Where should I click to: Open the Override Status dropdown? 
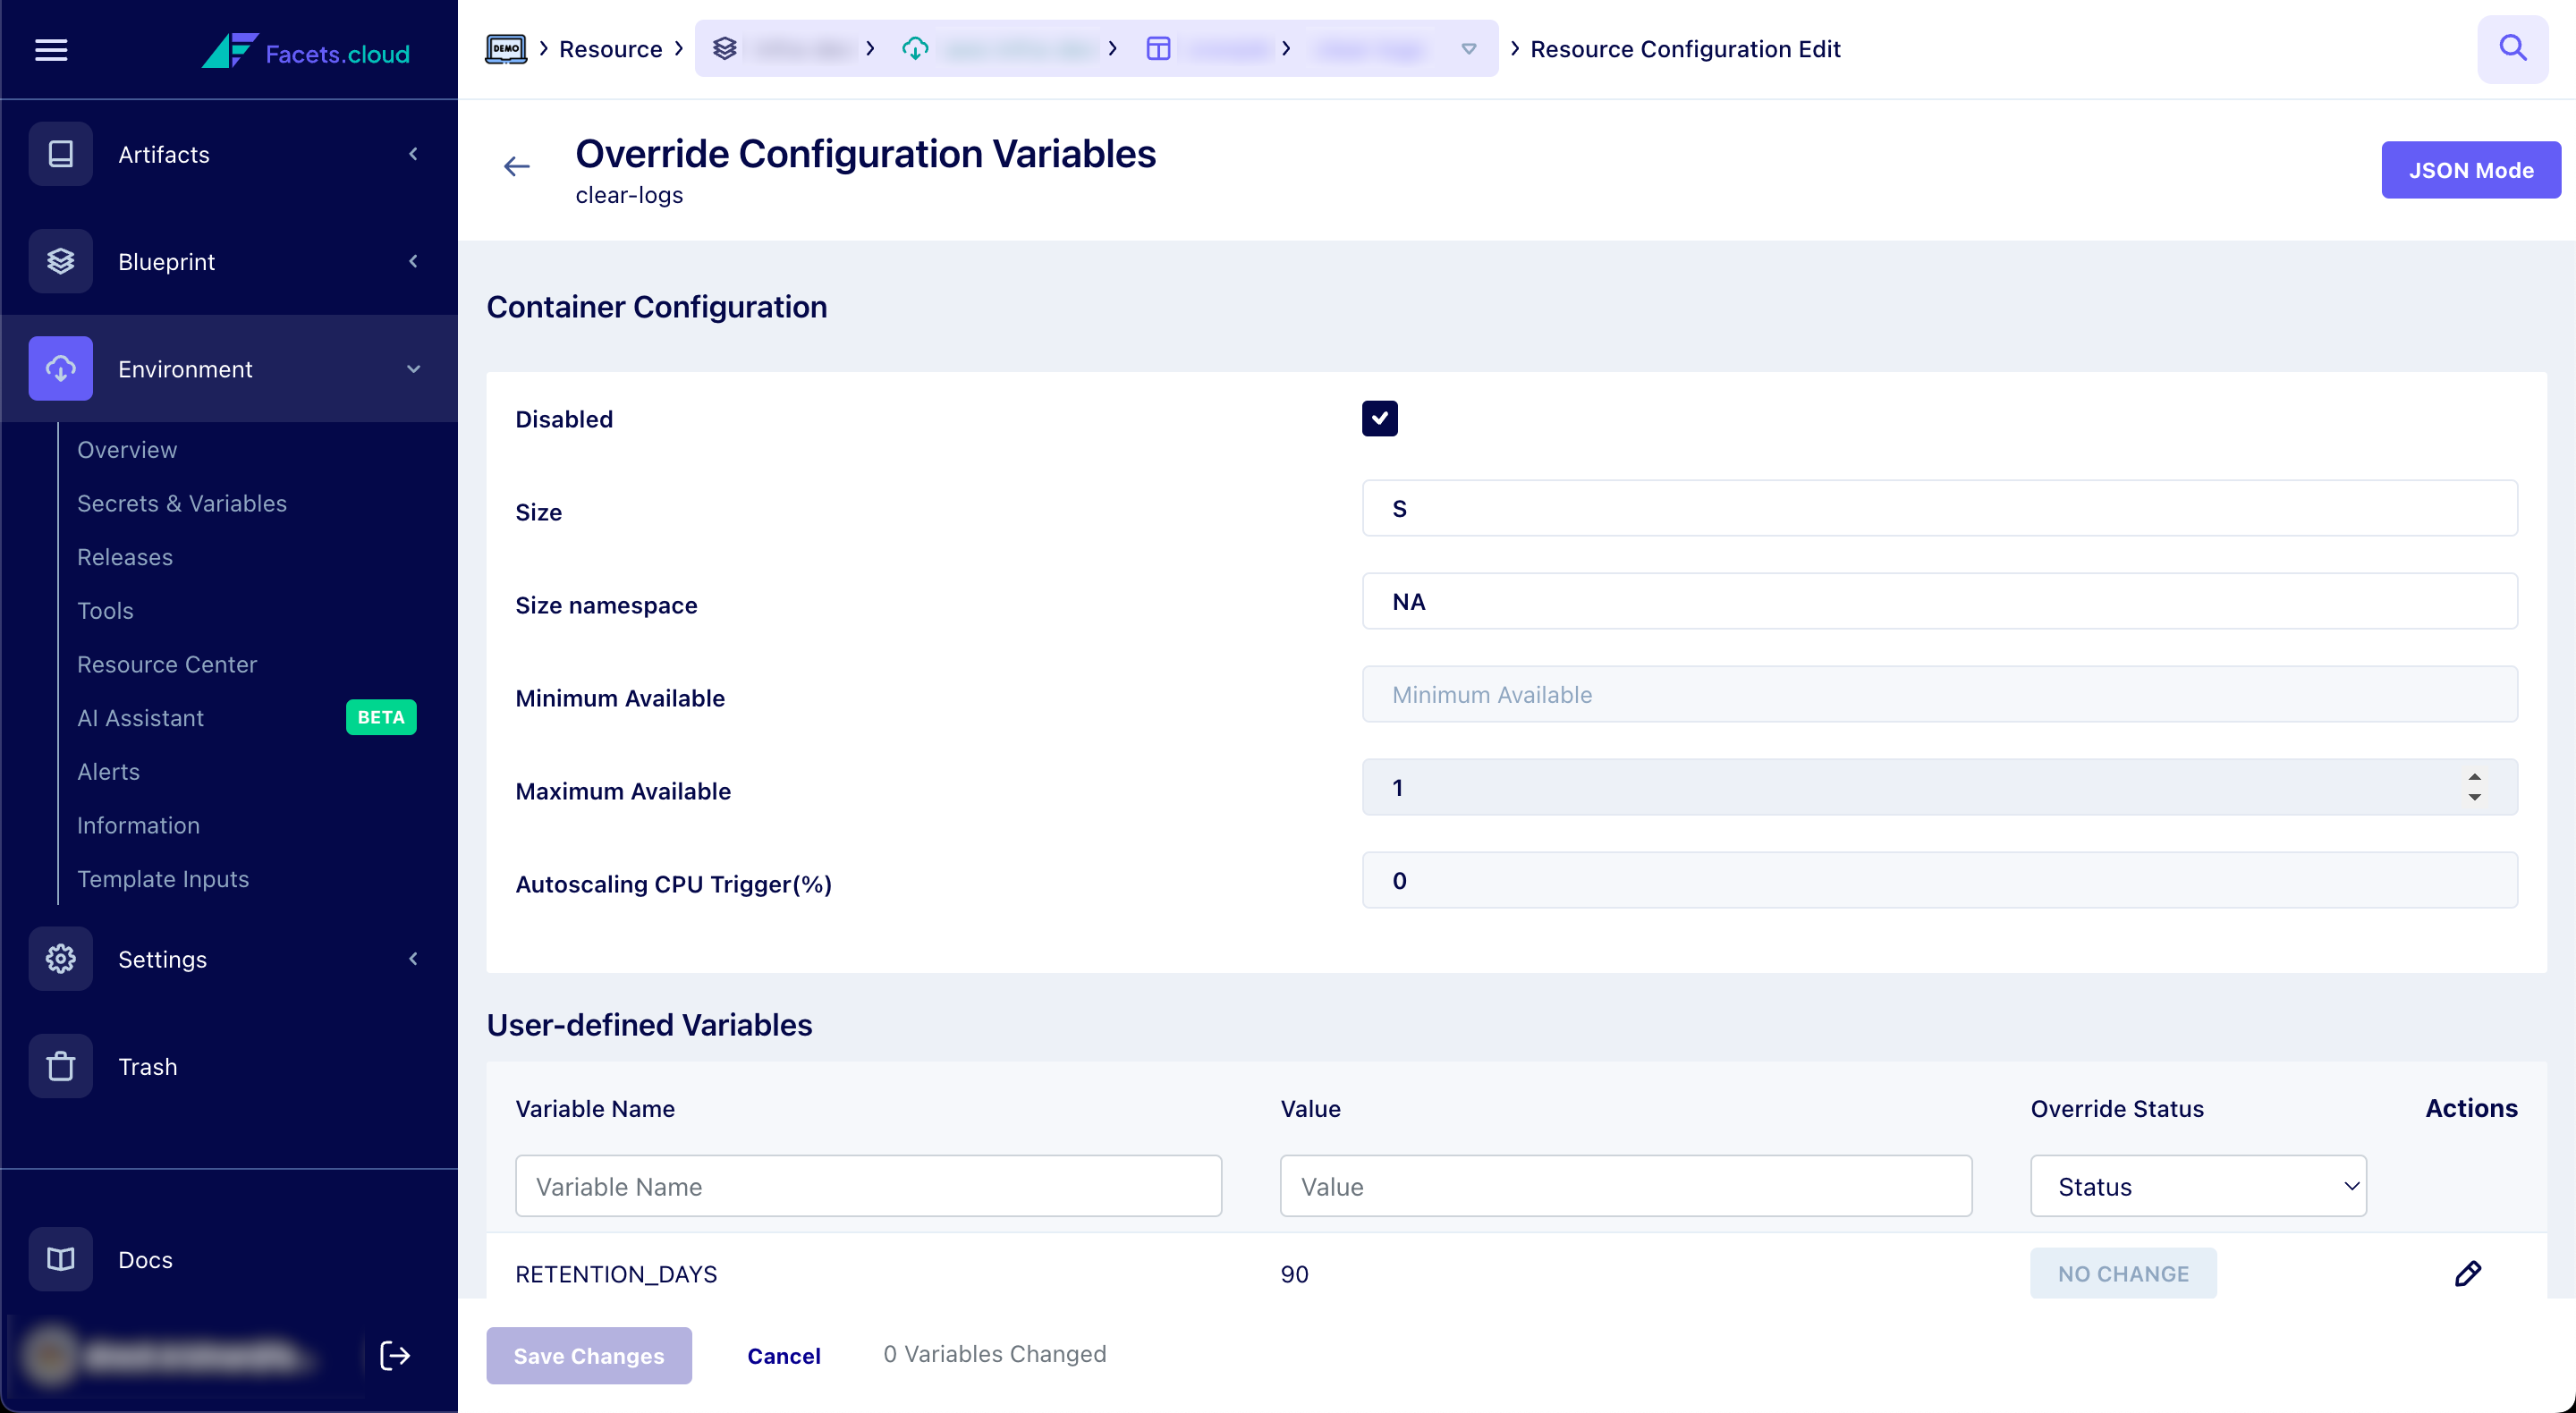2198,1186
